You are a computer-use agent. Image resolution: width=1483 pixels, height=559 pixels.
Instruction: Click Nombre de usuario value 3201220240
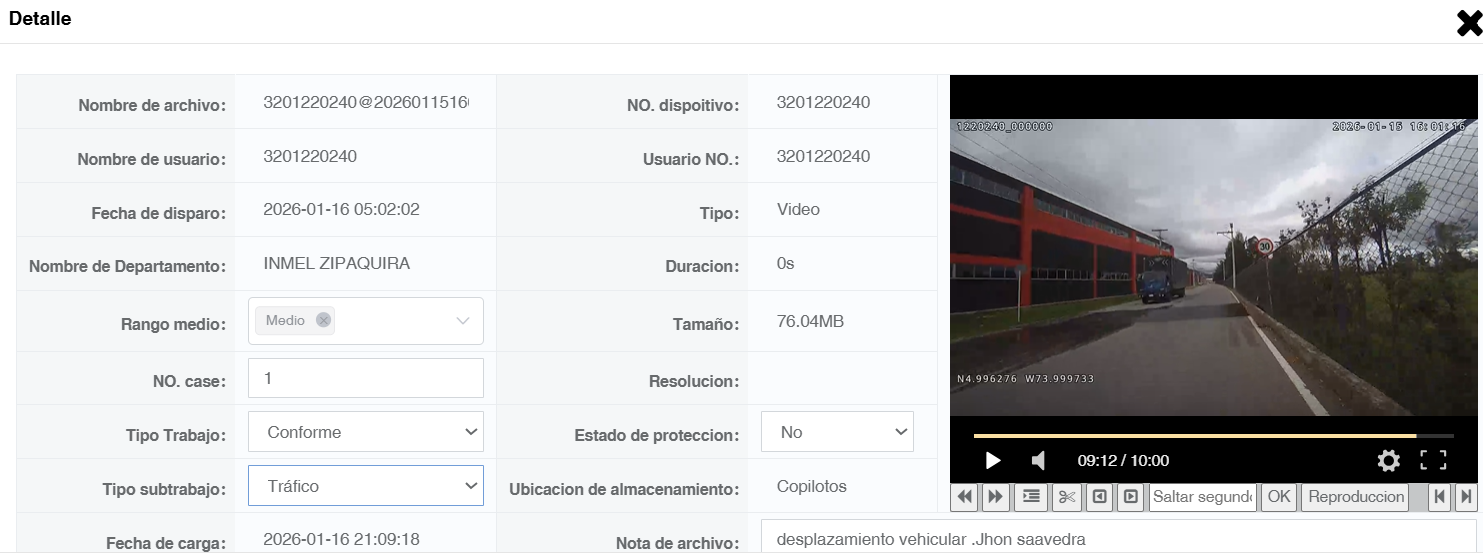pyautogui.click(x=310, y=156)
